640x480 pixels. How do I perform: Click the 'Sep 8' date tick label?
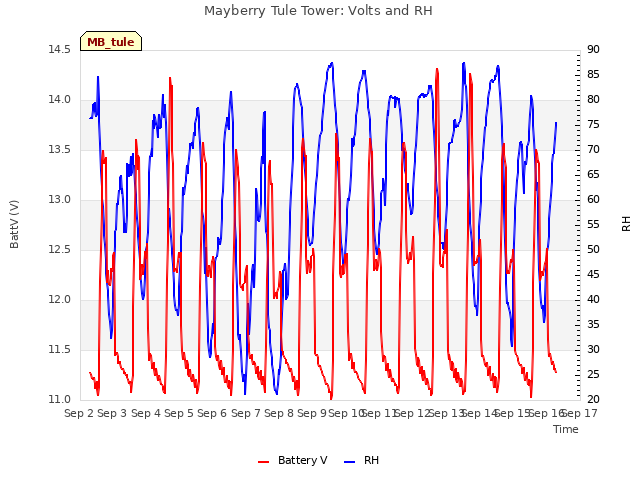[x=279, y=413]
